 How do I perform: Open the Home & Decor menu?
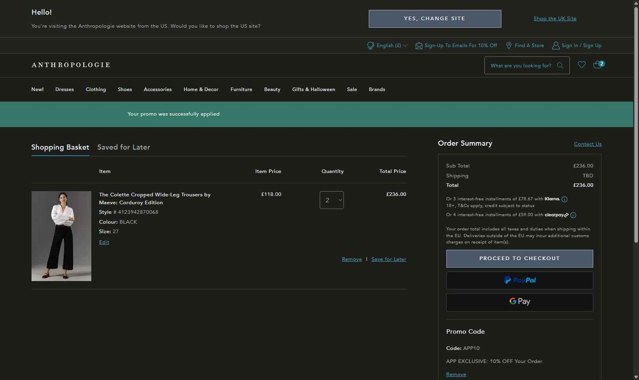pos(201,89)
